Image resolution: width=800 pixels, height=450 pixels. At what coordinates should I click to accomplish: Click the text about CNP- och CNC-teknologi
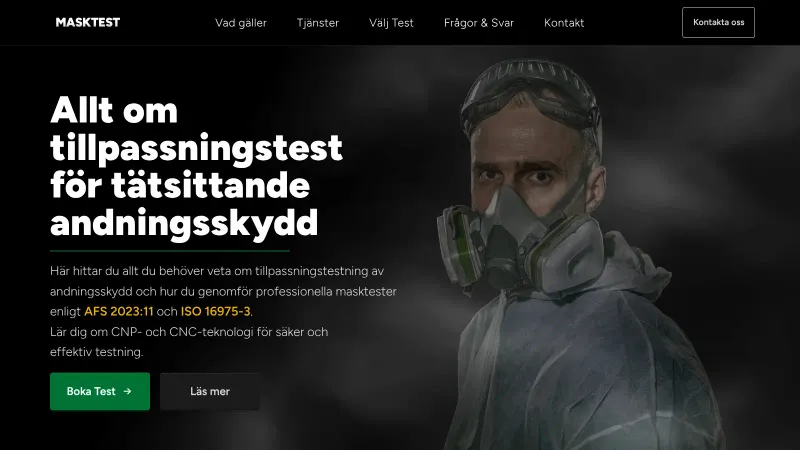coord(189,342)
